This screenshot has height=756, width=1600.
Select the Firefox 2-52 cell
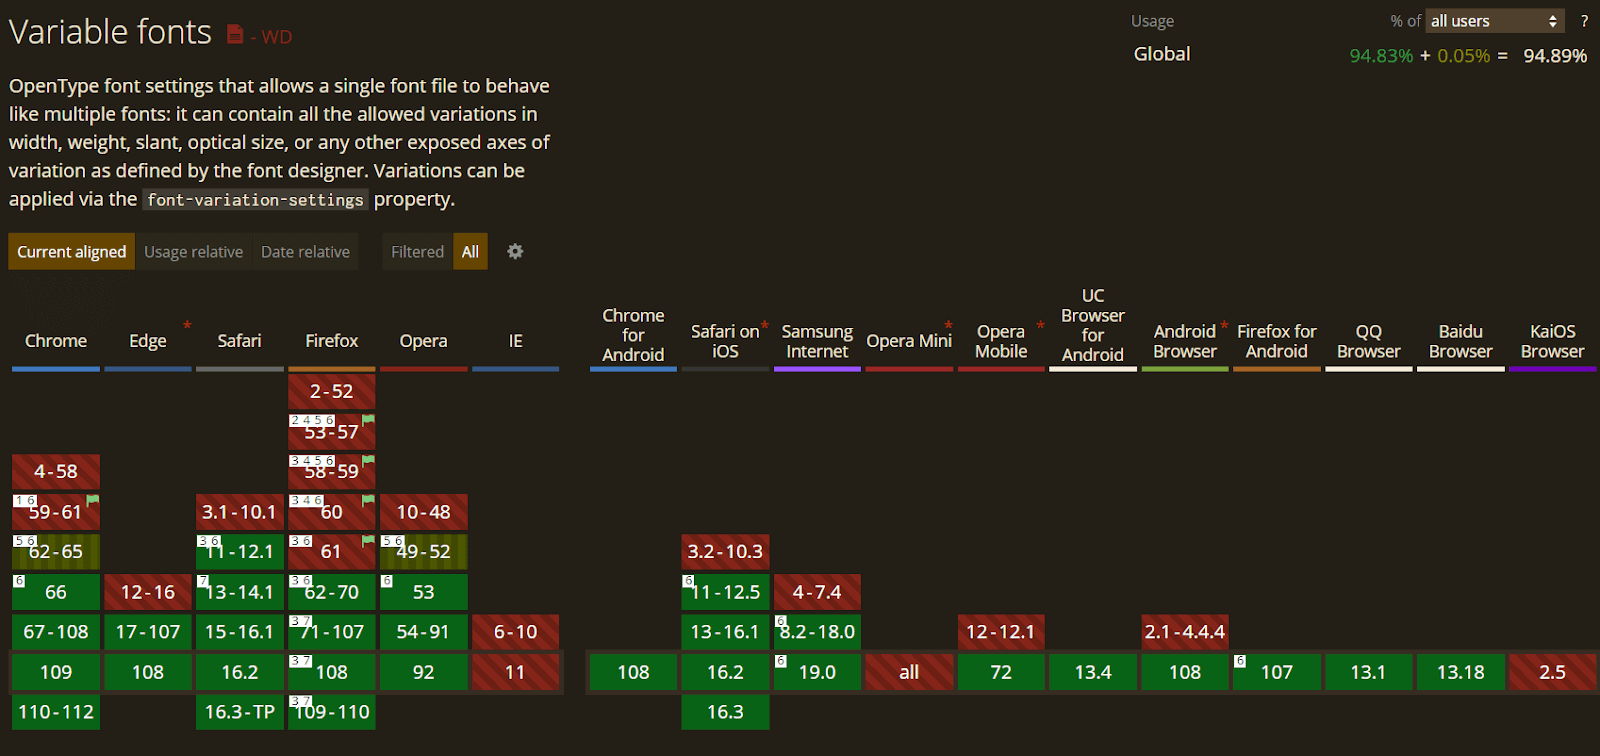pyautogui.click(x=332, y=392)
